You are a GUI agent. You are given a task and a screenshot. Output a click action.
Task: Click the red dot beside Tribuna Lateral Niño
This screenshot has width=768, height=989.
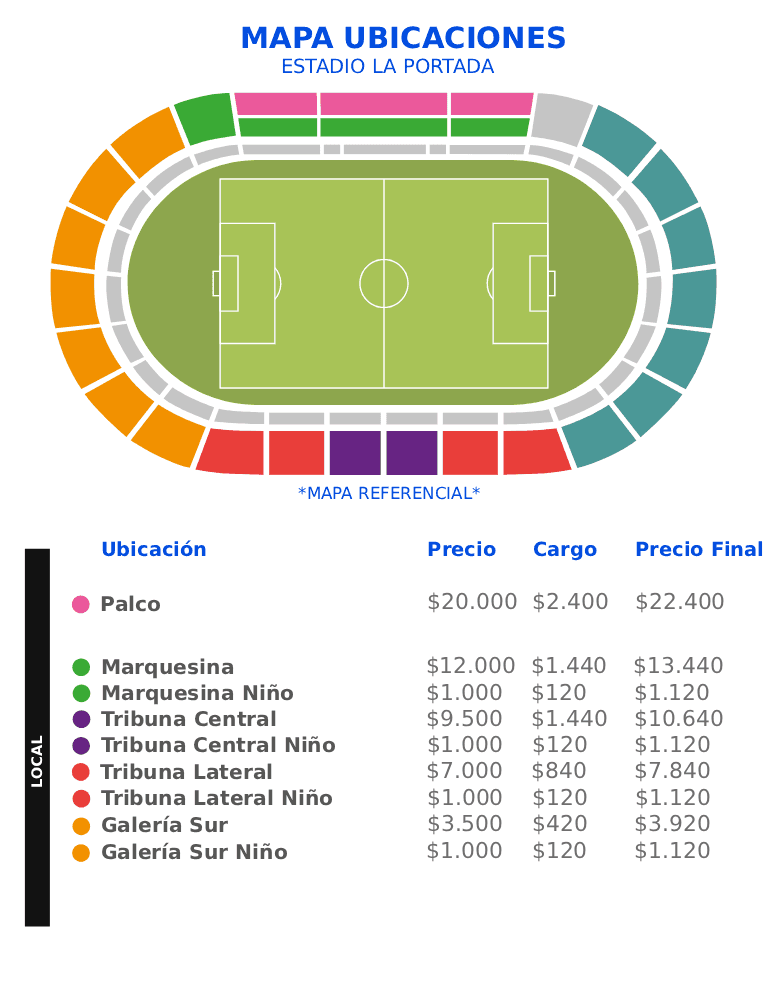click(x=82, y=798)
